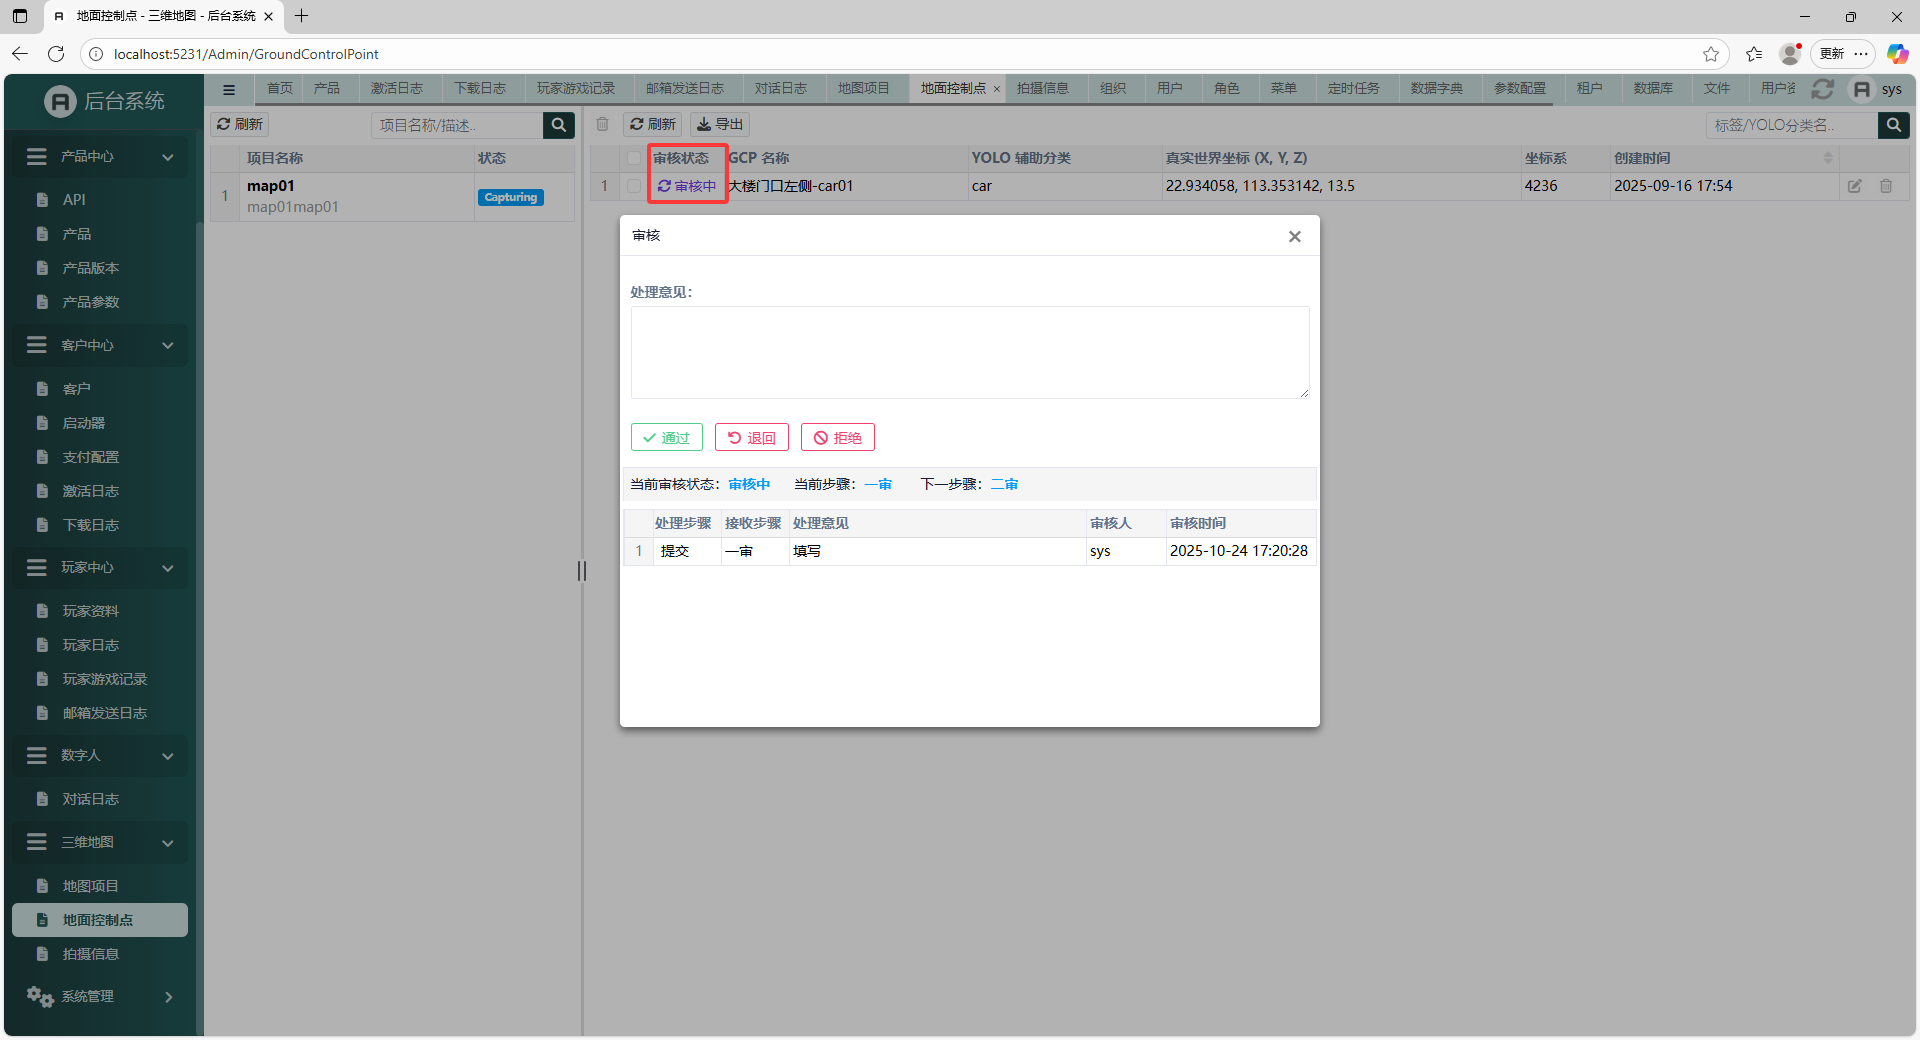1920x1040 pixels.
Task: Click the browser favorites star icon
Action: (1711, 54)
